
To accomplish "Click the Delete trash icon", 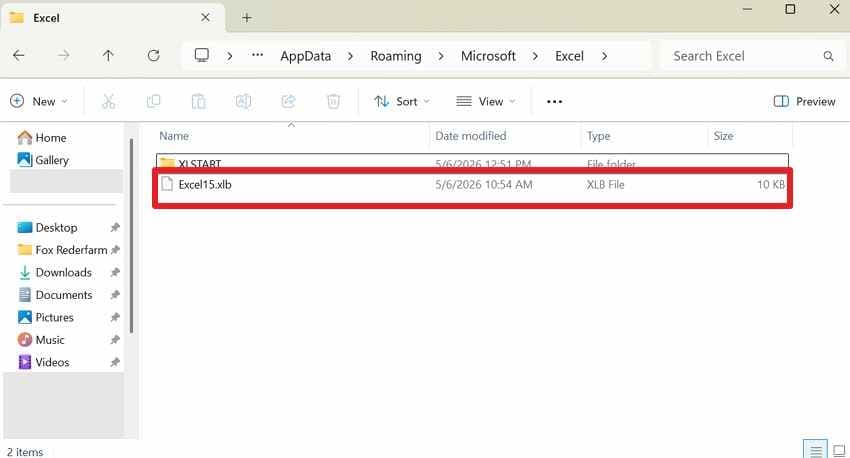I will (x=333, y=101).
